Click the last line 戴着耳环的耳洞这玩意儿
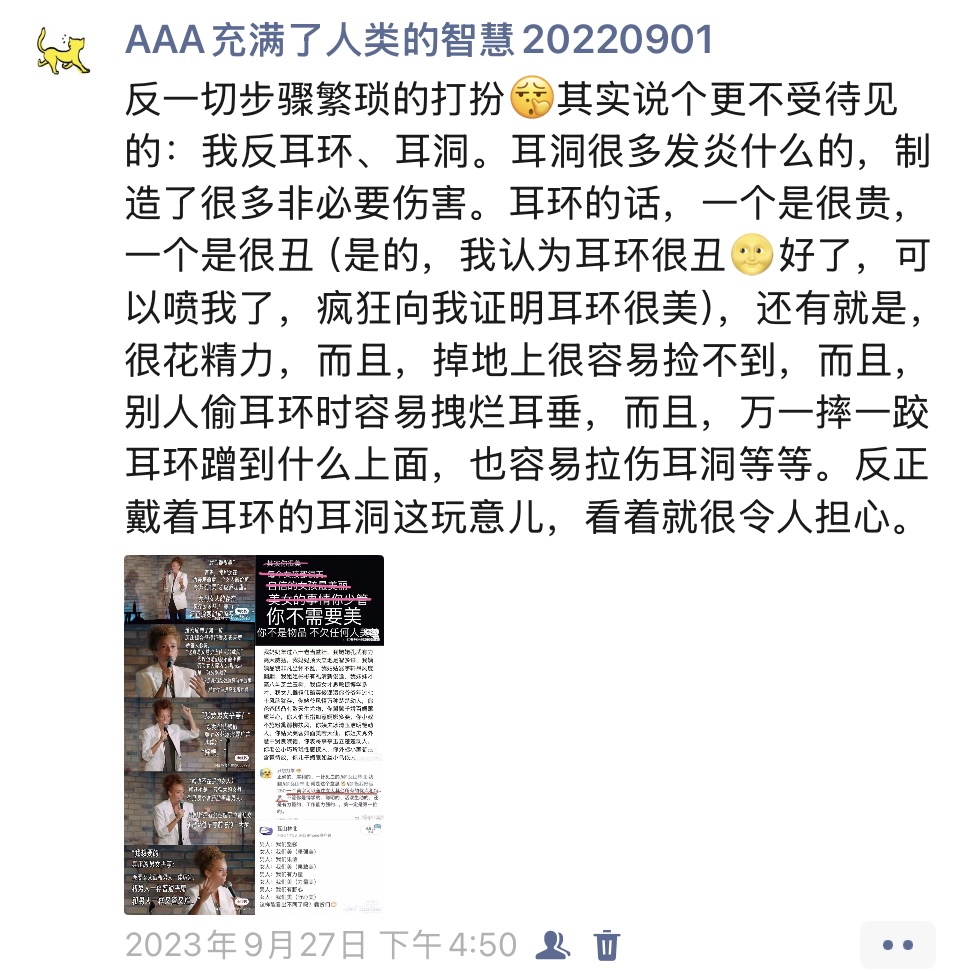Screen dimensions: 960x971 click(334, 516)
